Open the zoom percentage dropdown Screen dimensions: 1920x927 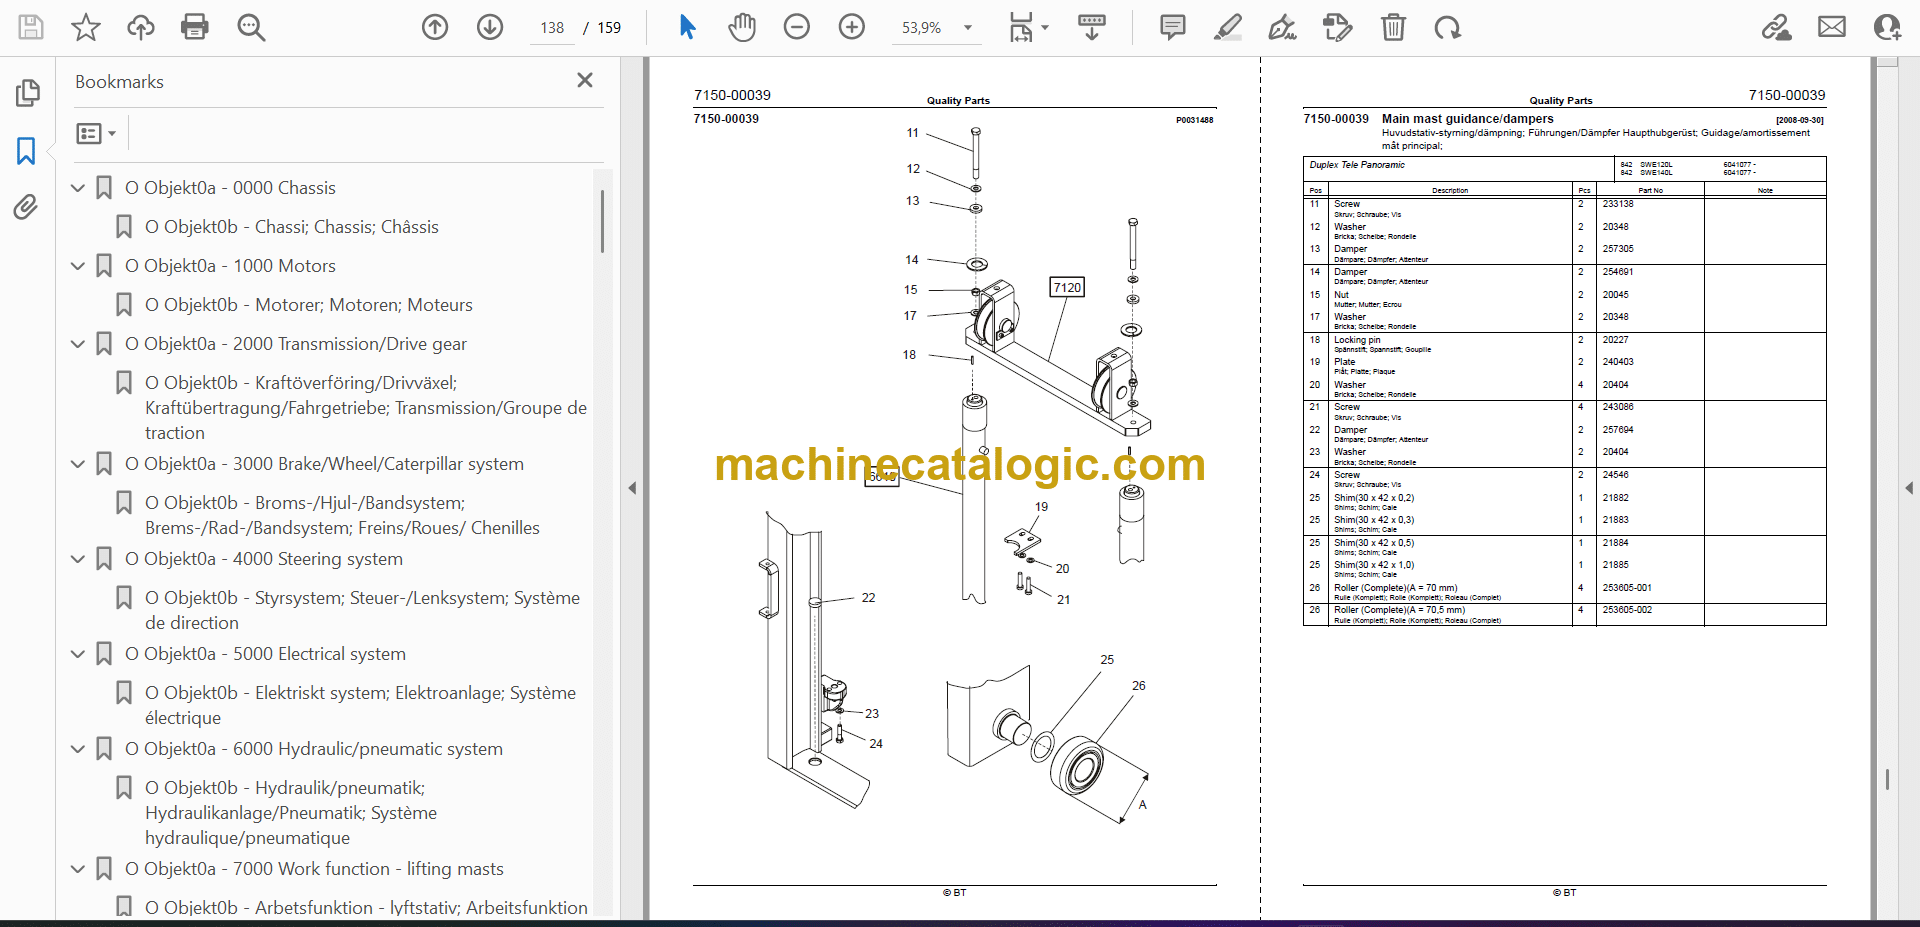click(967, 28)
